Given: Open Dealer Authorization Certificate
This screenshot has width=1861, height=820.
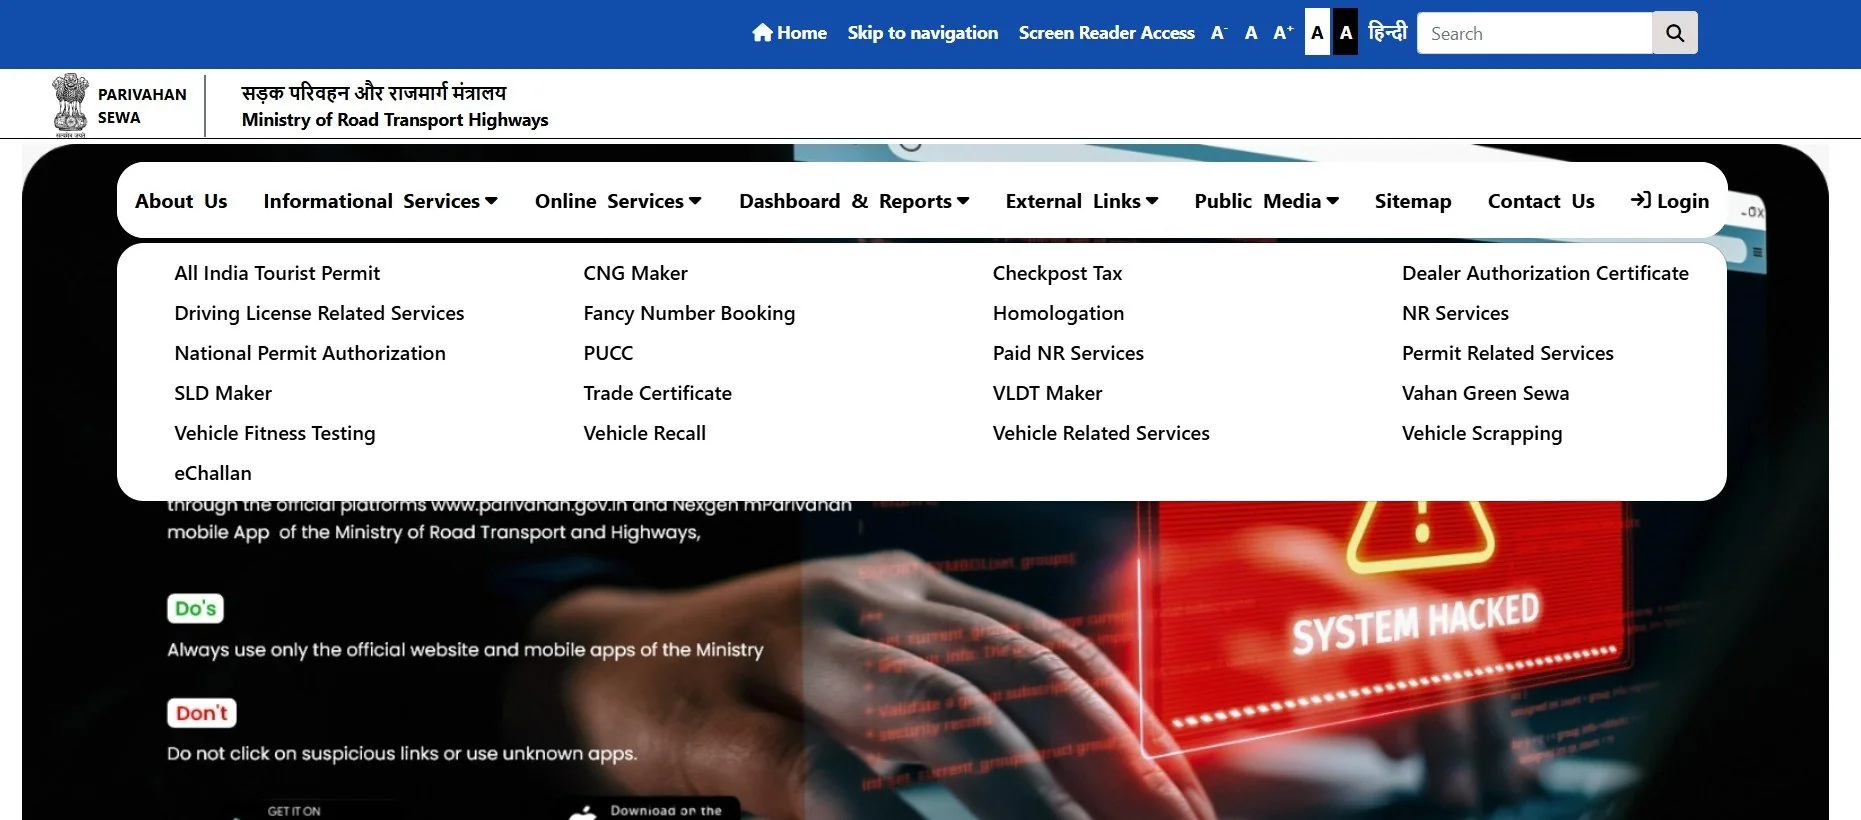Looking at the screenshot, I should [x=1545, y=273].
